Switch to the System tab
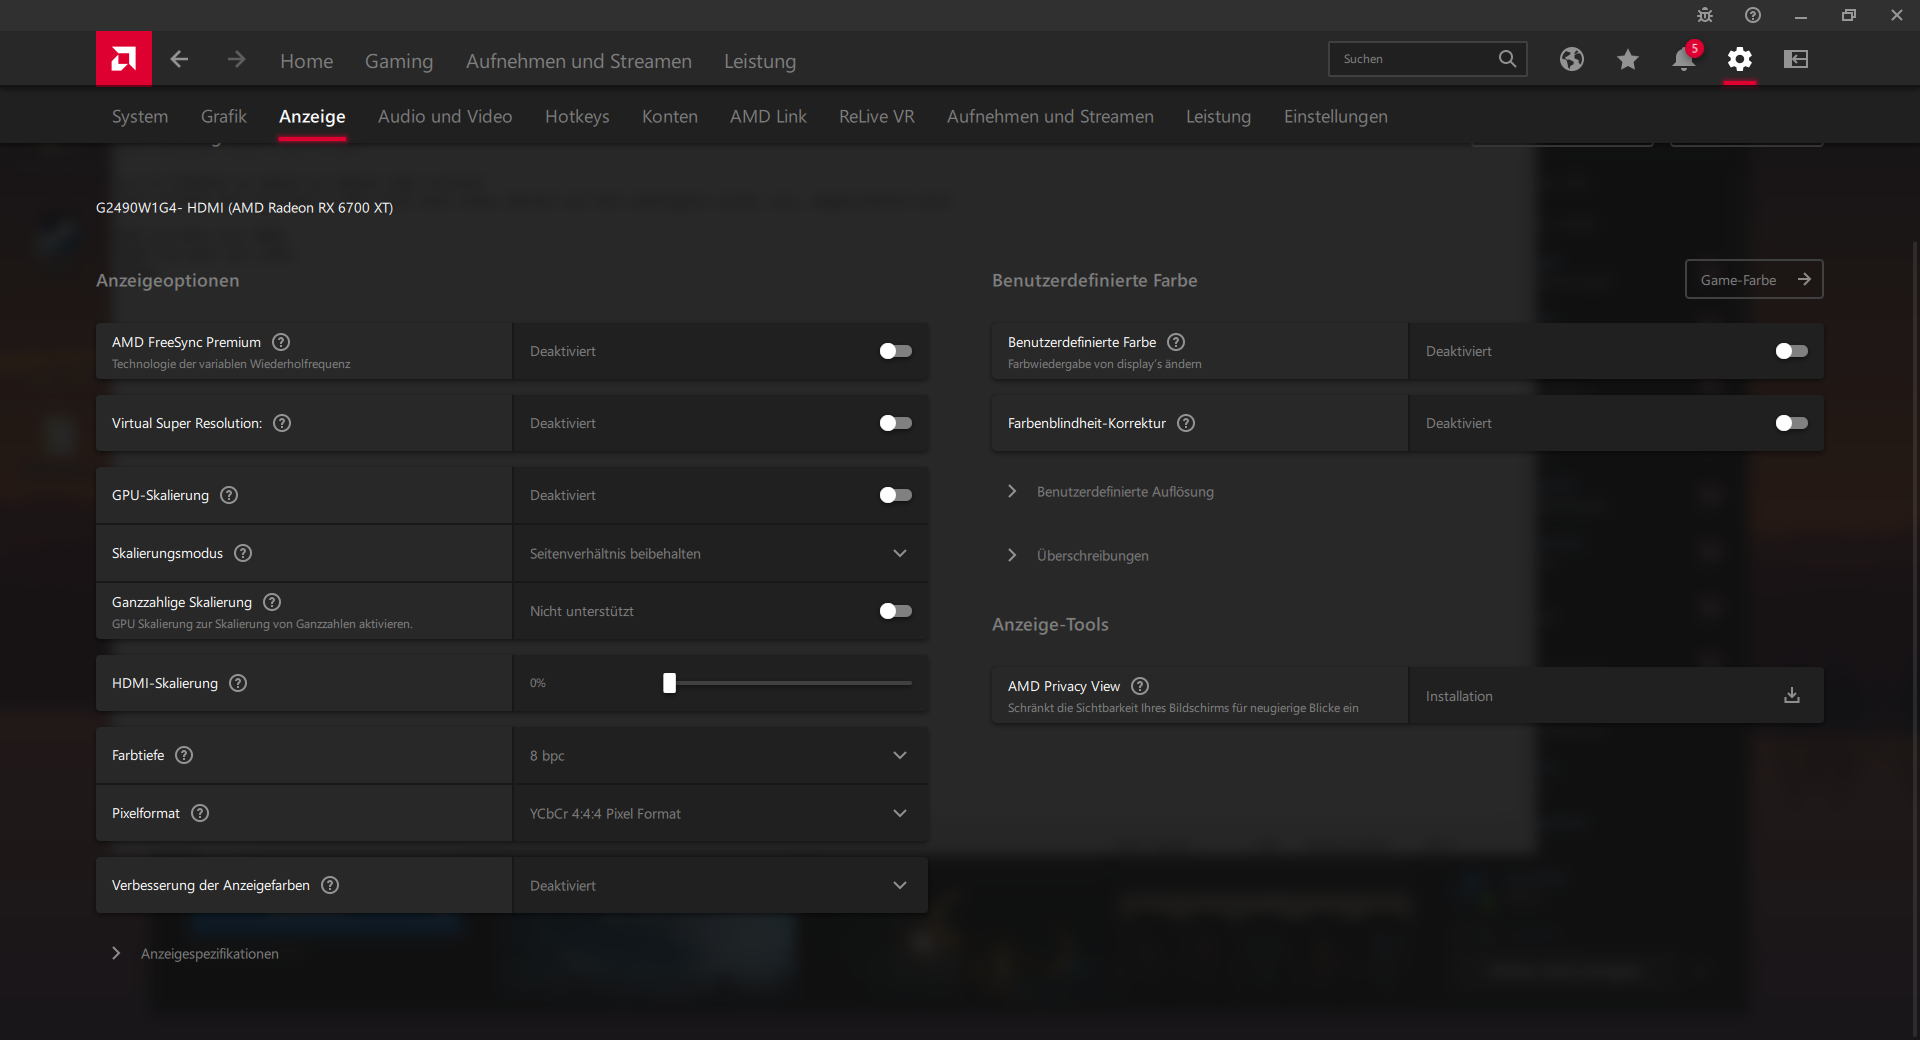This screenshot has width=1920, height=1040. (x=140, y=116)
